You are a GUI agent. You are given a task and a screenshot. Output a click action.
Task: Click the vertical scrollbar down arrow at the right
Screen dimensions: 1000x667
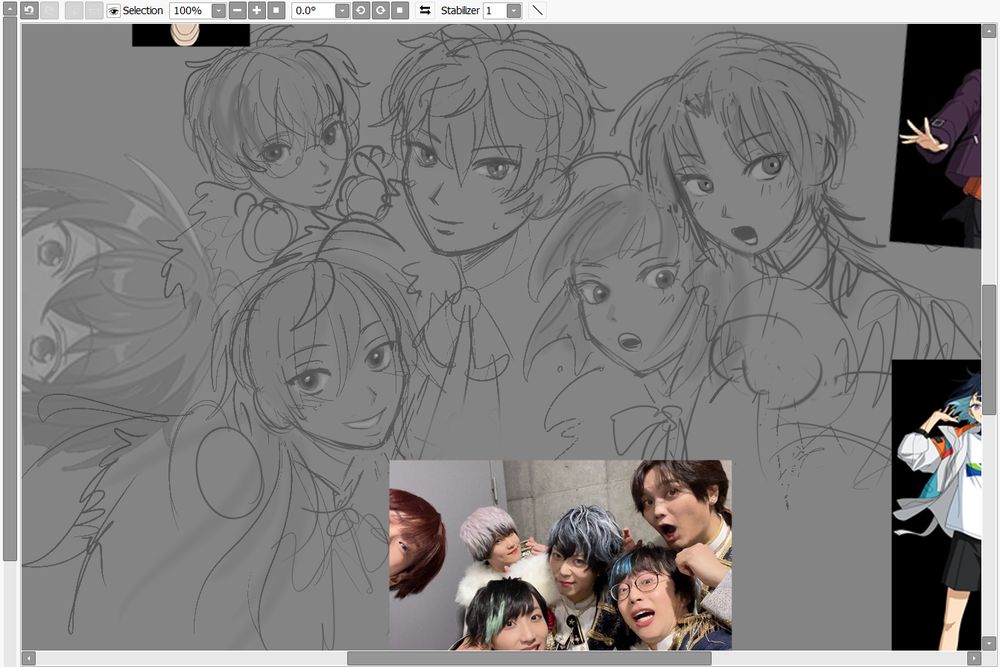[x=989, y=643]
